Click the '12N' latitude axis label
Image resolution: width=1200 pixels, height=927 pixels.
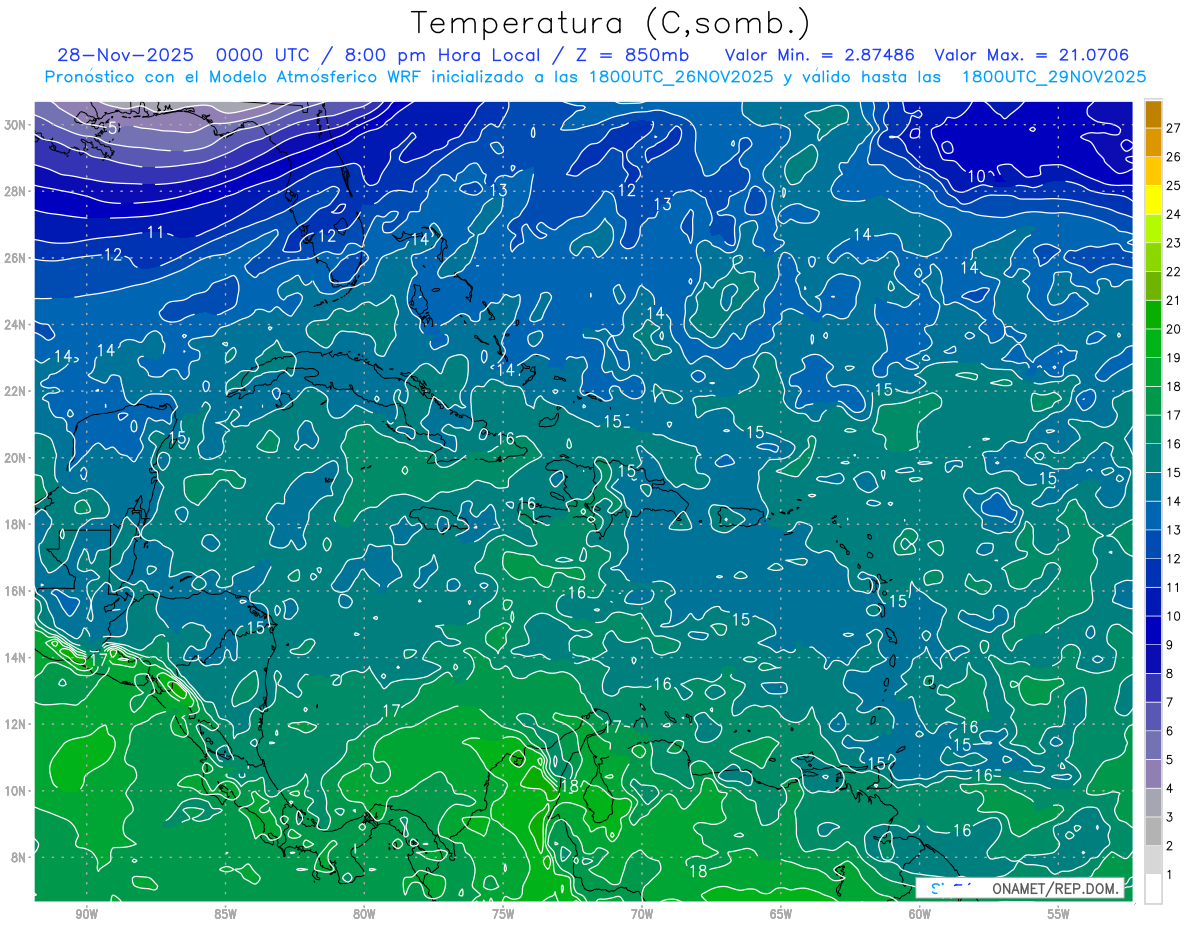[16, 724]
